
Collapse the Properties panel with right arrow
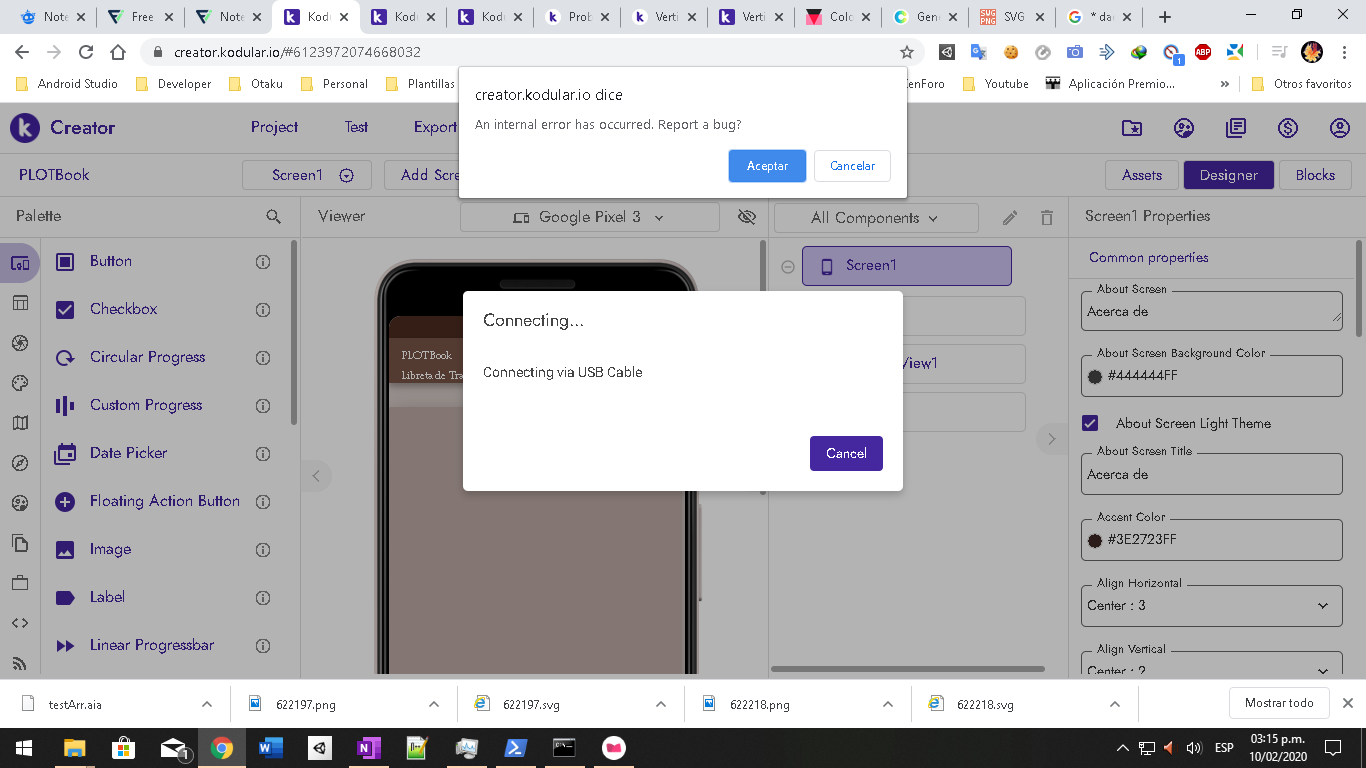(x=1051, y=438)
